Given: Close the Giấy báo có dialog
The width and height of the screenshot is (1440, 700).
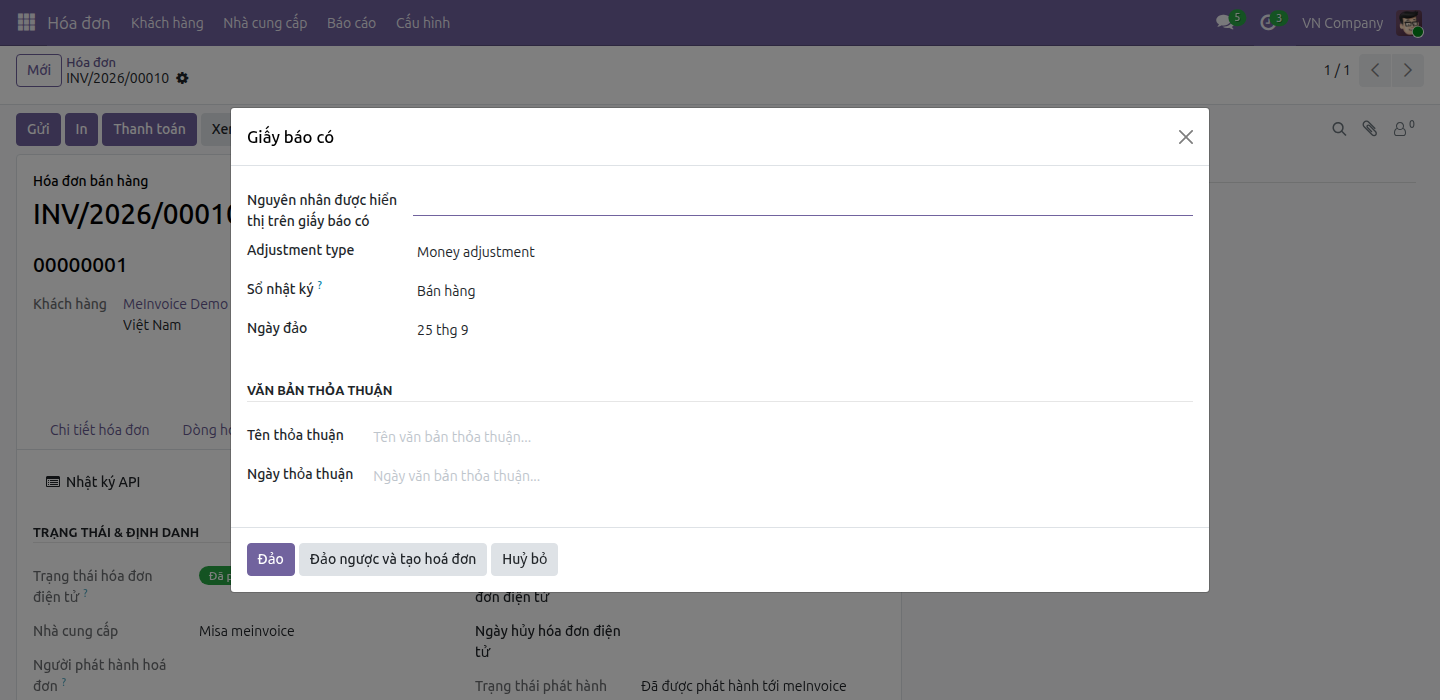Looking at the screenshot, I should 1186,137.
